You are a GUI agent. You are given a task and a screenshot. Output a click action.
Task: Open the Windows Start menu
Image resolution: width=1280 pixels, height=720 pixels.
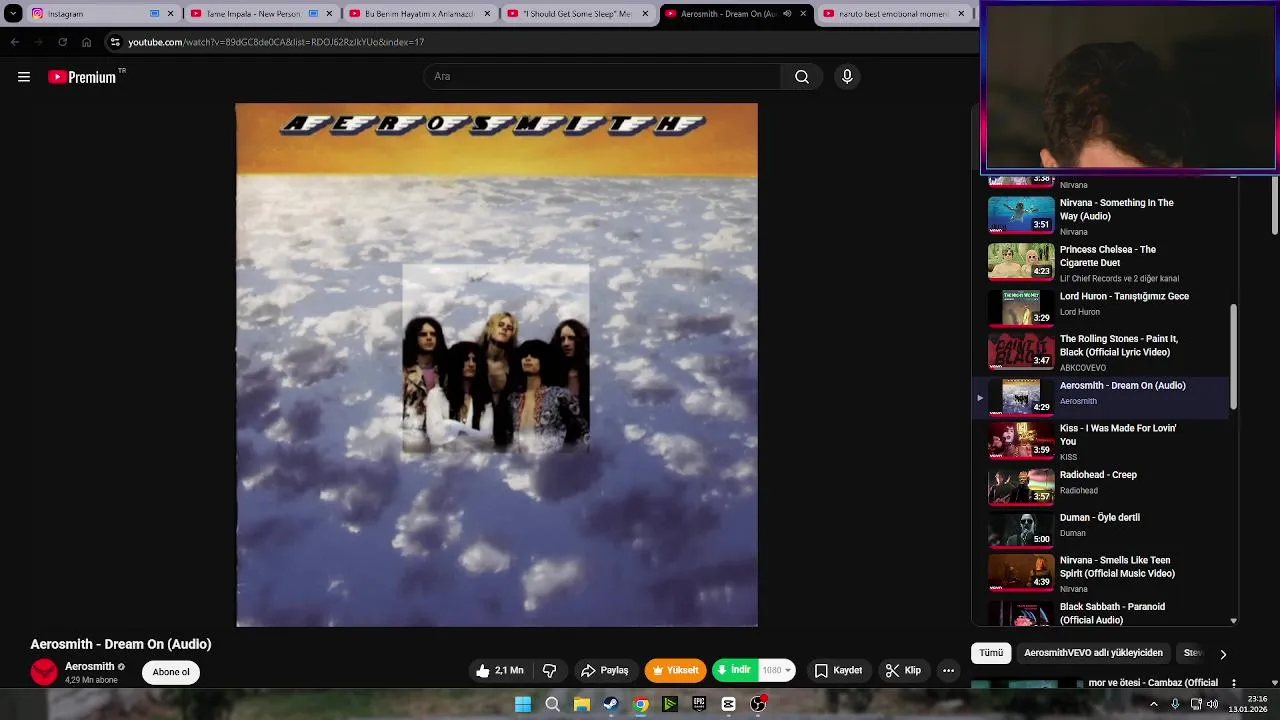tap(523, 704)
